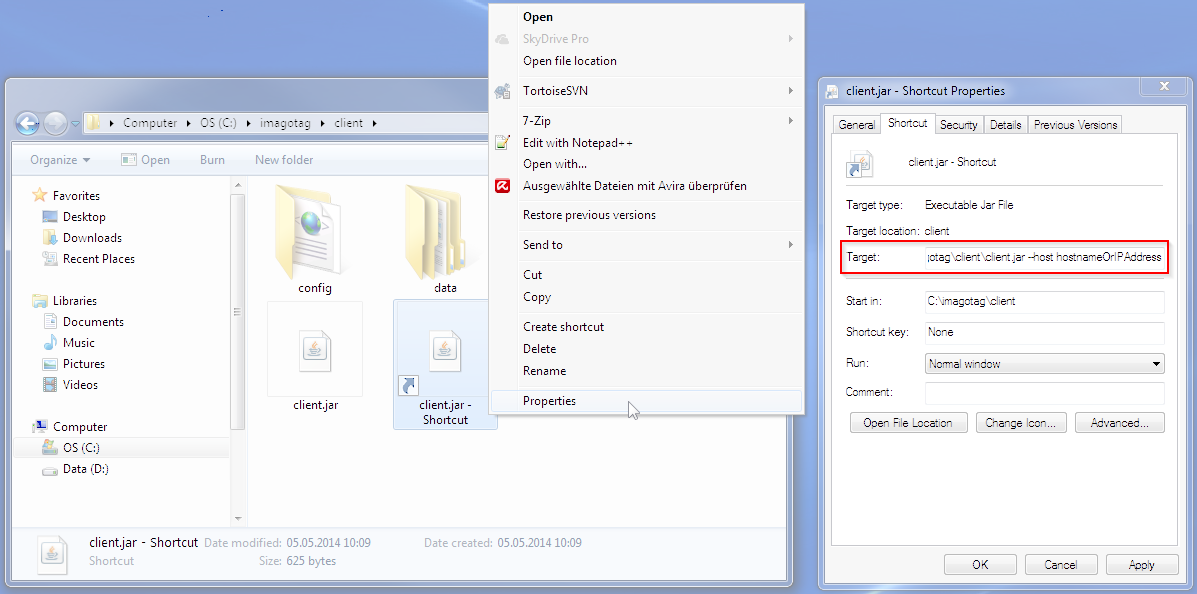Expand the Send to submenu
This screenshot has height=594, width=1197.
coord(791,245)
